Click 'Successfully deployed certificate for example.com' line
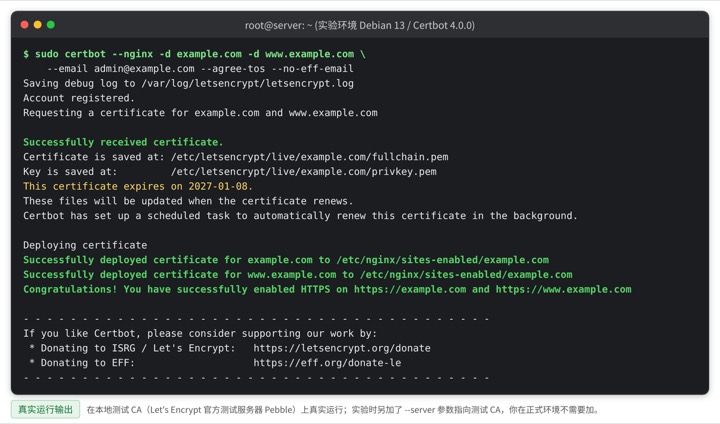This screenshot has height=424, width=720. [x=286, y=260]
